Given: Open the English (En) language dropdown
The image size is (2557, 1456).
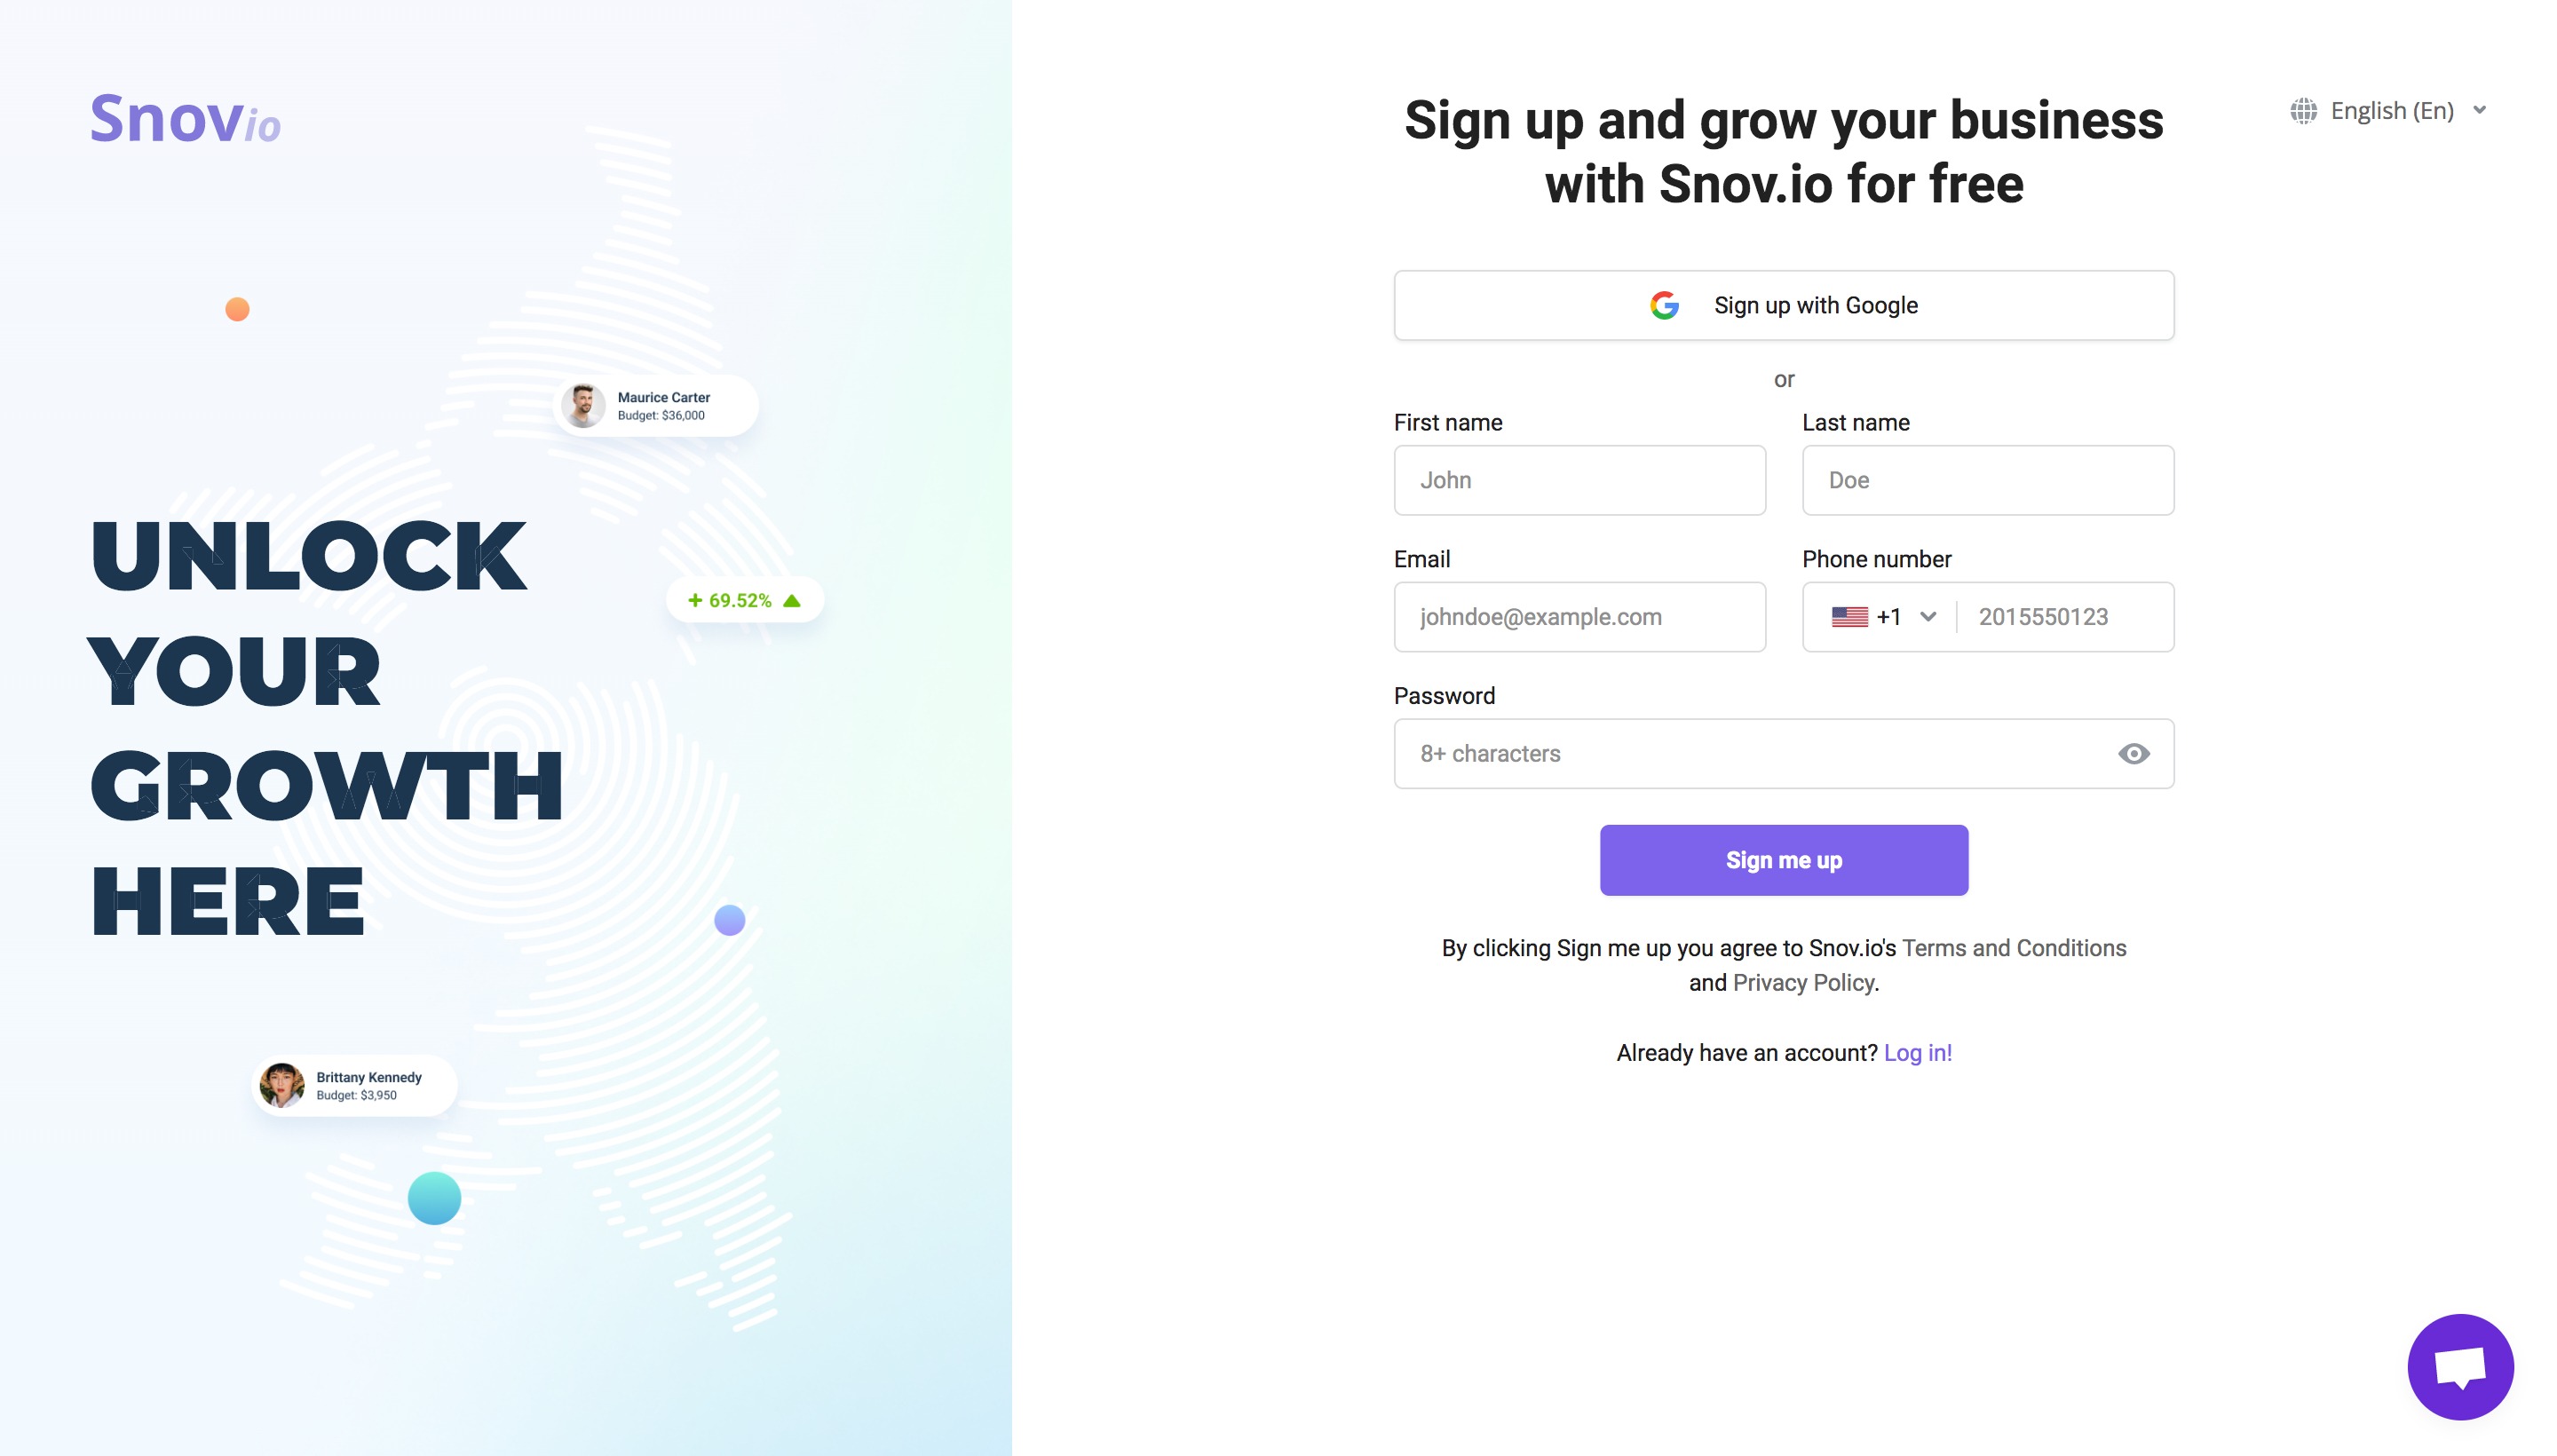Looking at the screenshot, I should pos(2388,111).
